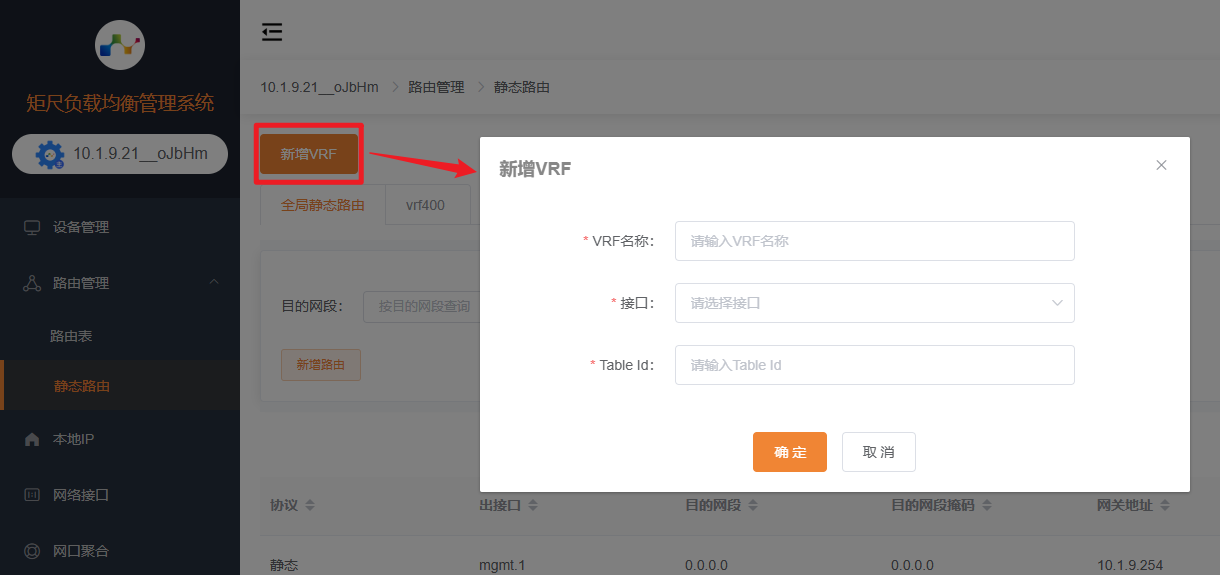
Task: Close the 新增VRF dialog with X
Action: [1161, 165]
